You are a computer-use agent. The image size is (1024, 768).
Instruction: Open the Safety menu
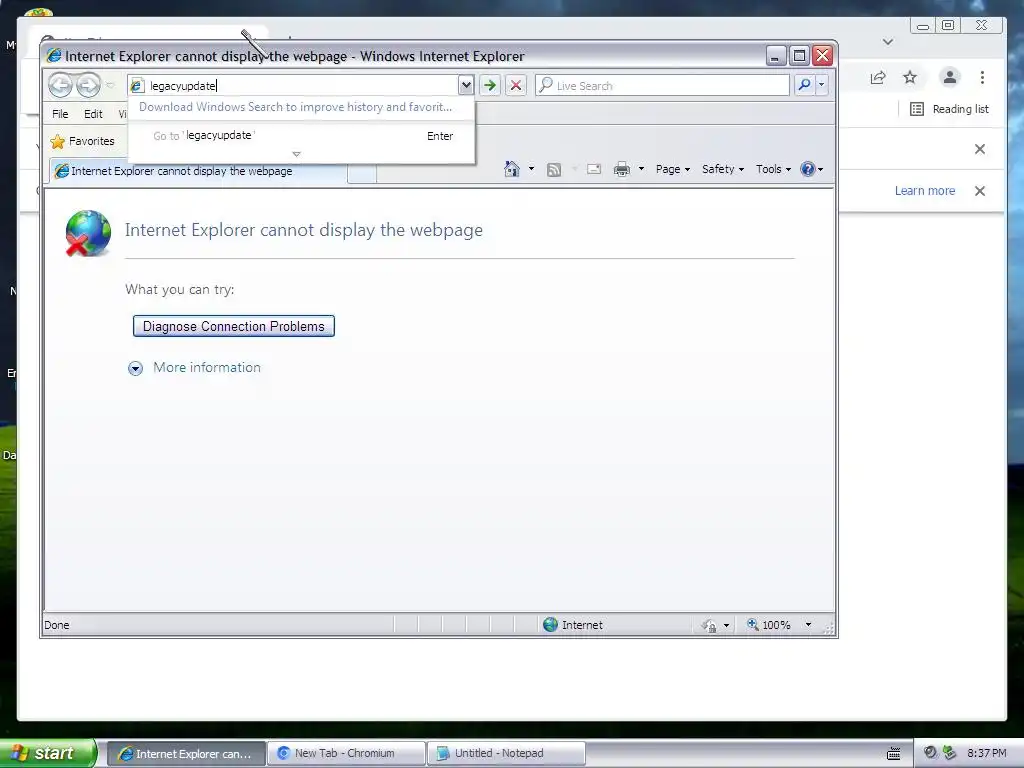click(722, 169)
